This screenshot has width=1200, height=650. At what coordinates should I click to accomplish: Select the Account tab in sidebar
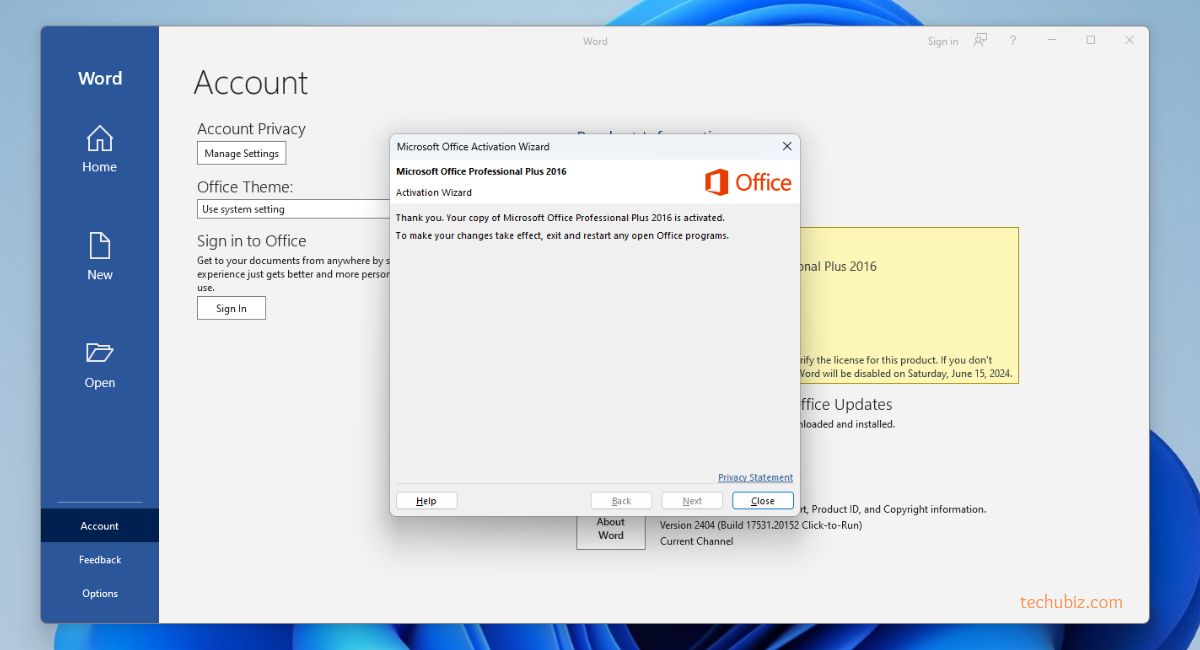click(x=99, y=526)
